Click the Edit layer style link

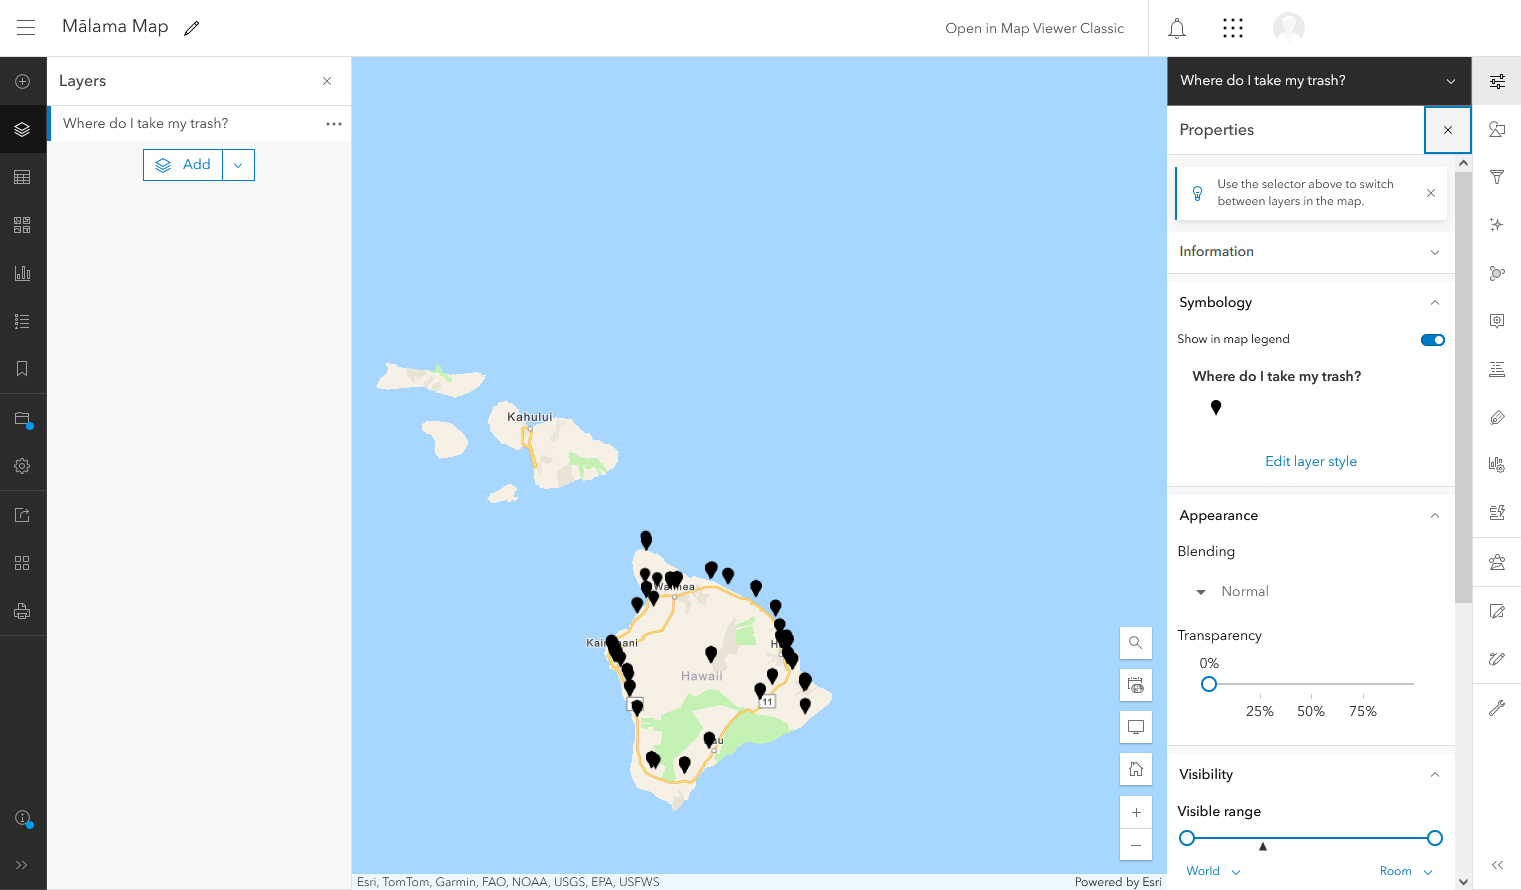[1310, 460]
